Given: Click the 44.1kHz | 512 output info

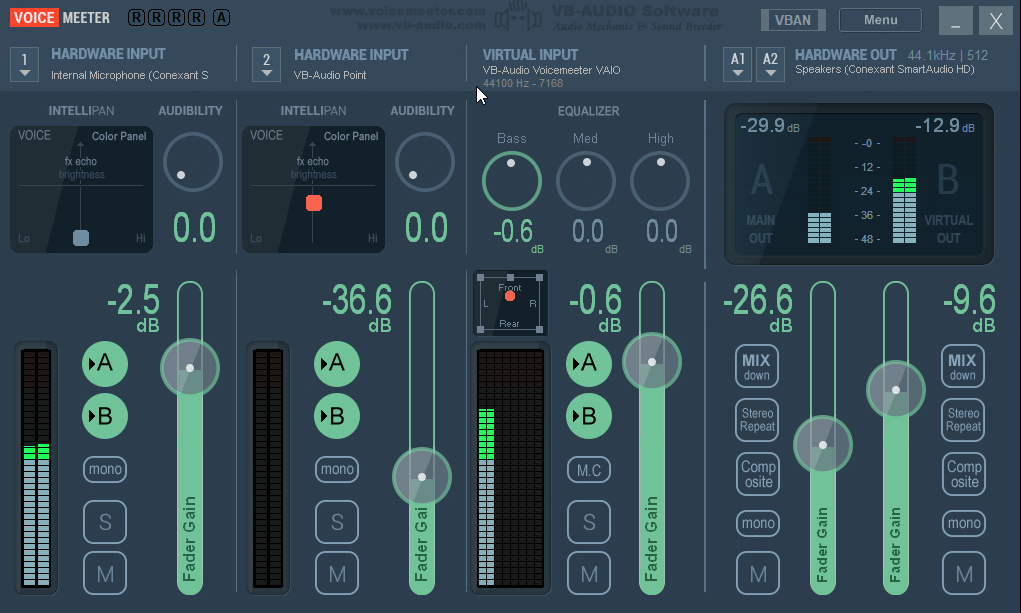Looking at the screenshot, I should pyautogui.click(x=947, y=55).
